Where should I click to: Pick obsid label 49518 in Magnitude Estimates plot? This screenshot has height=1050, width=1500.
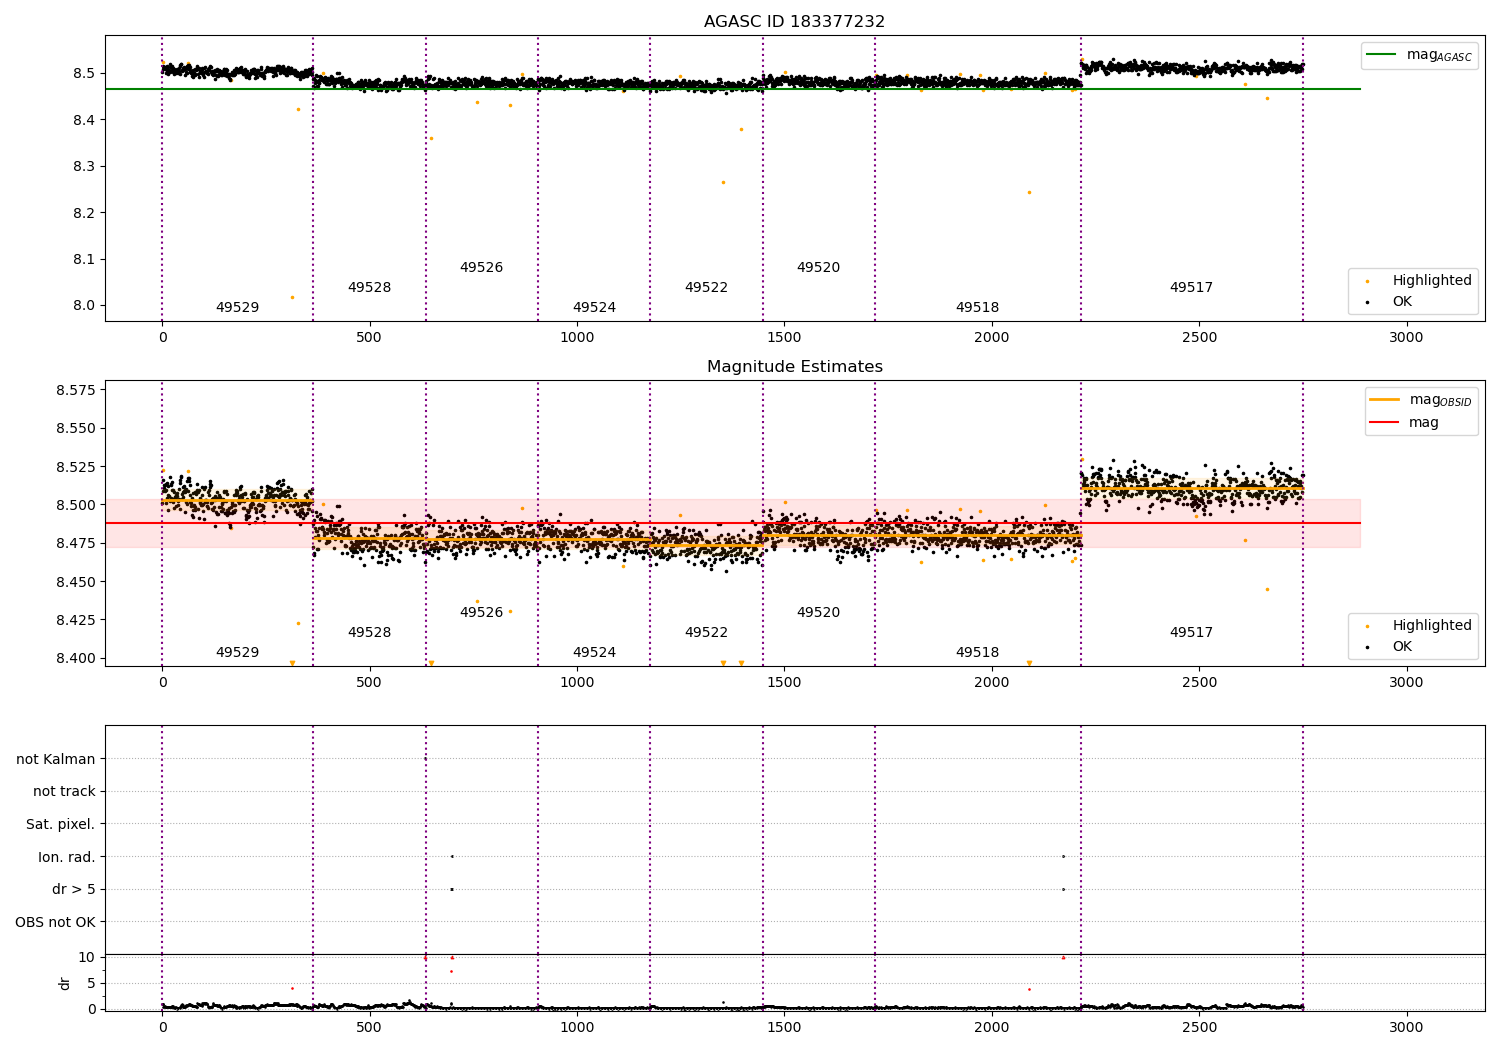pyautogui.click(x=977, y=652)
